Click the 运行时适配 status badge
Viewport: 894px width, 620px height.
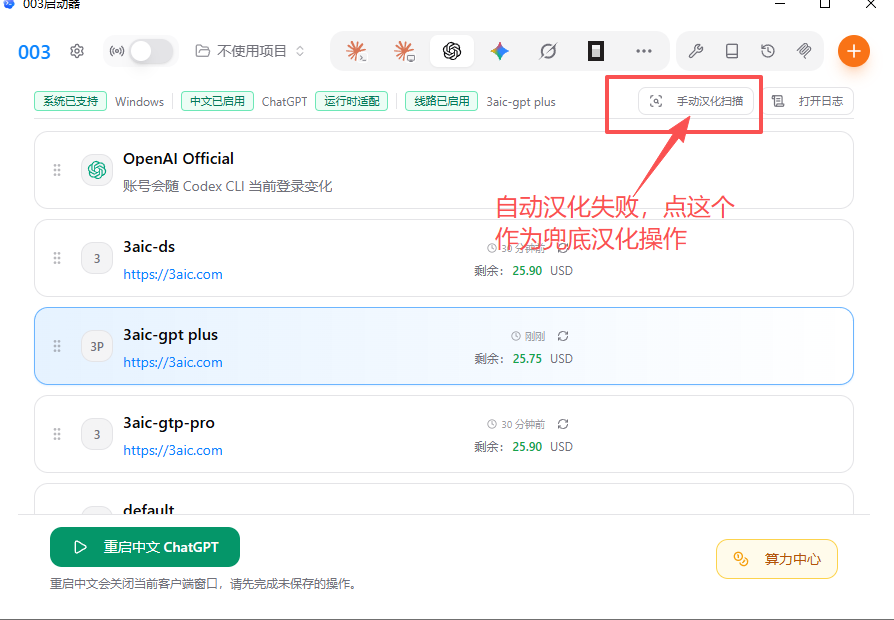pyautogui.click(x=352, y=102)
